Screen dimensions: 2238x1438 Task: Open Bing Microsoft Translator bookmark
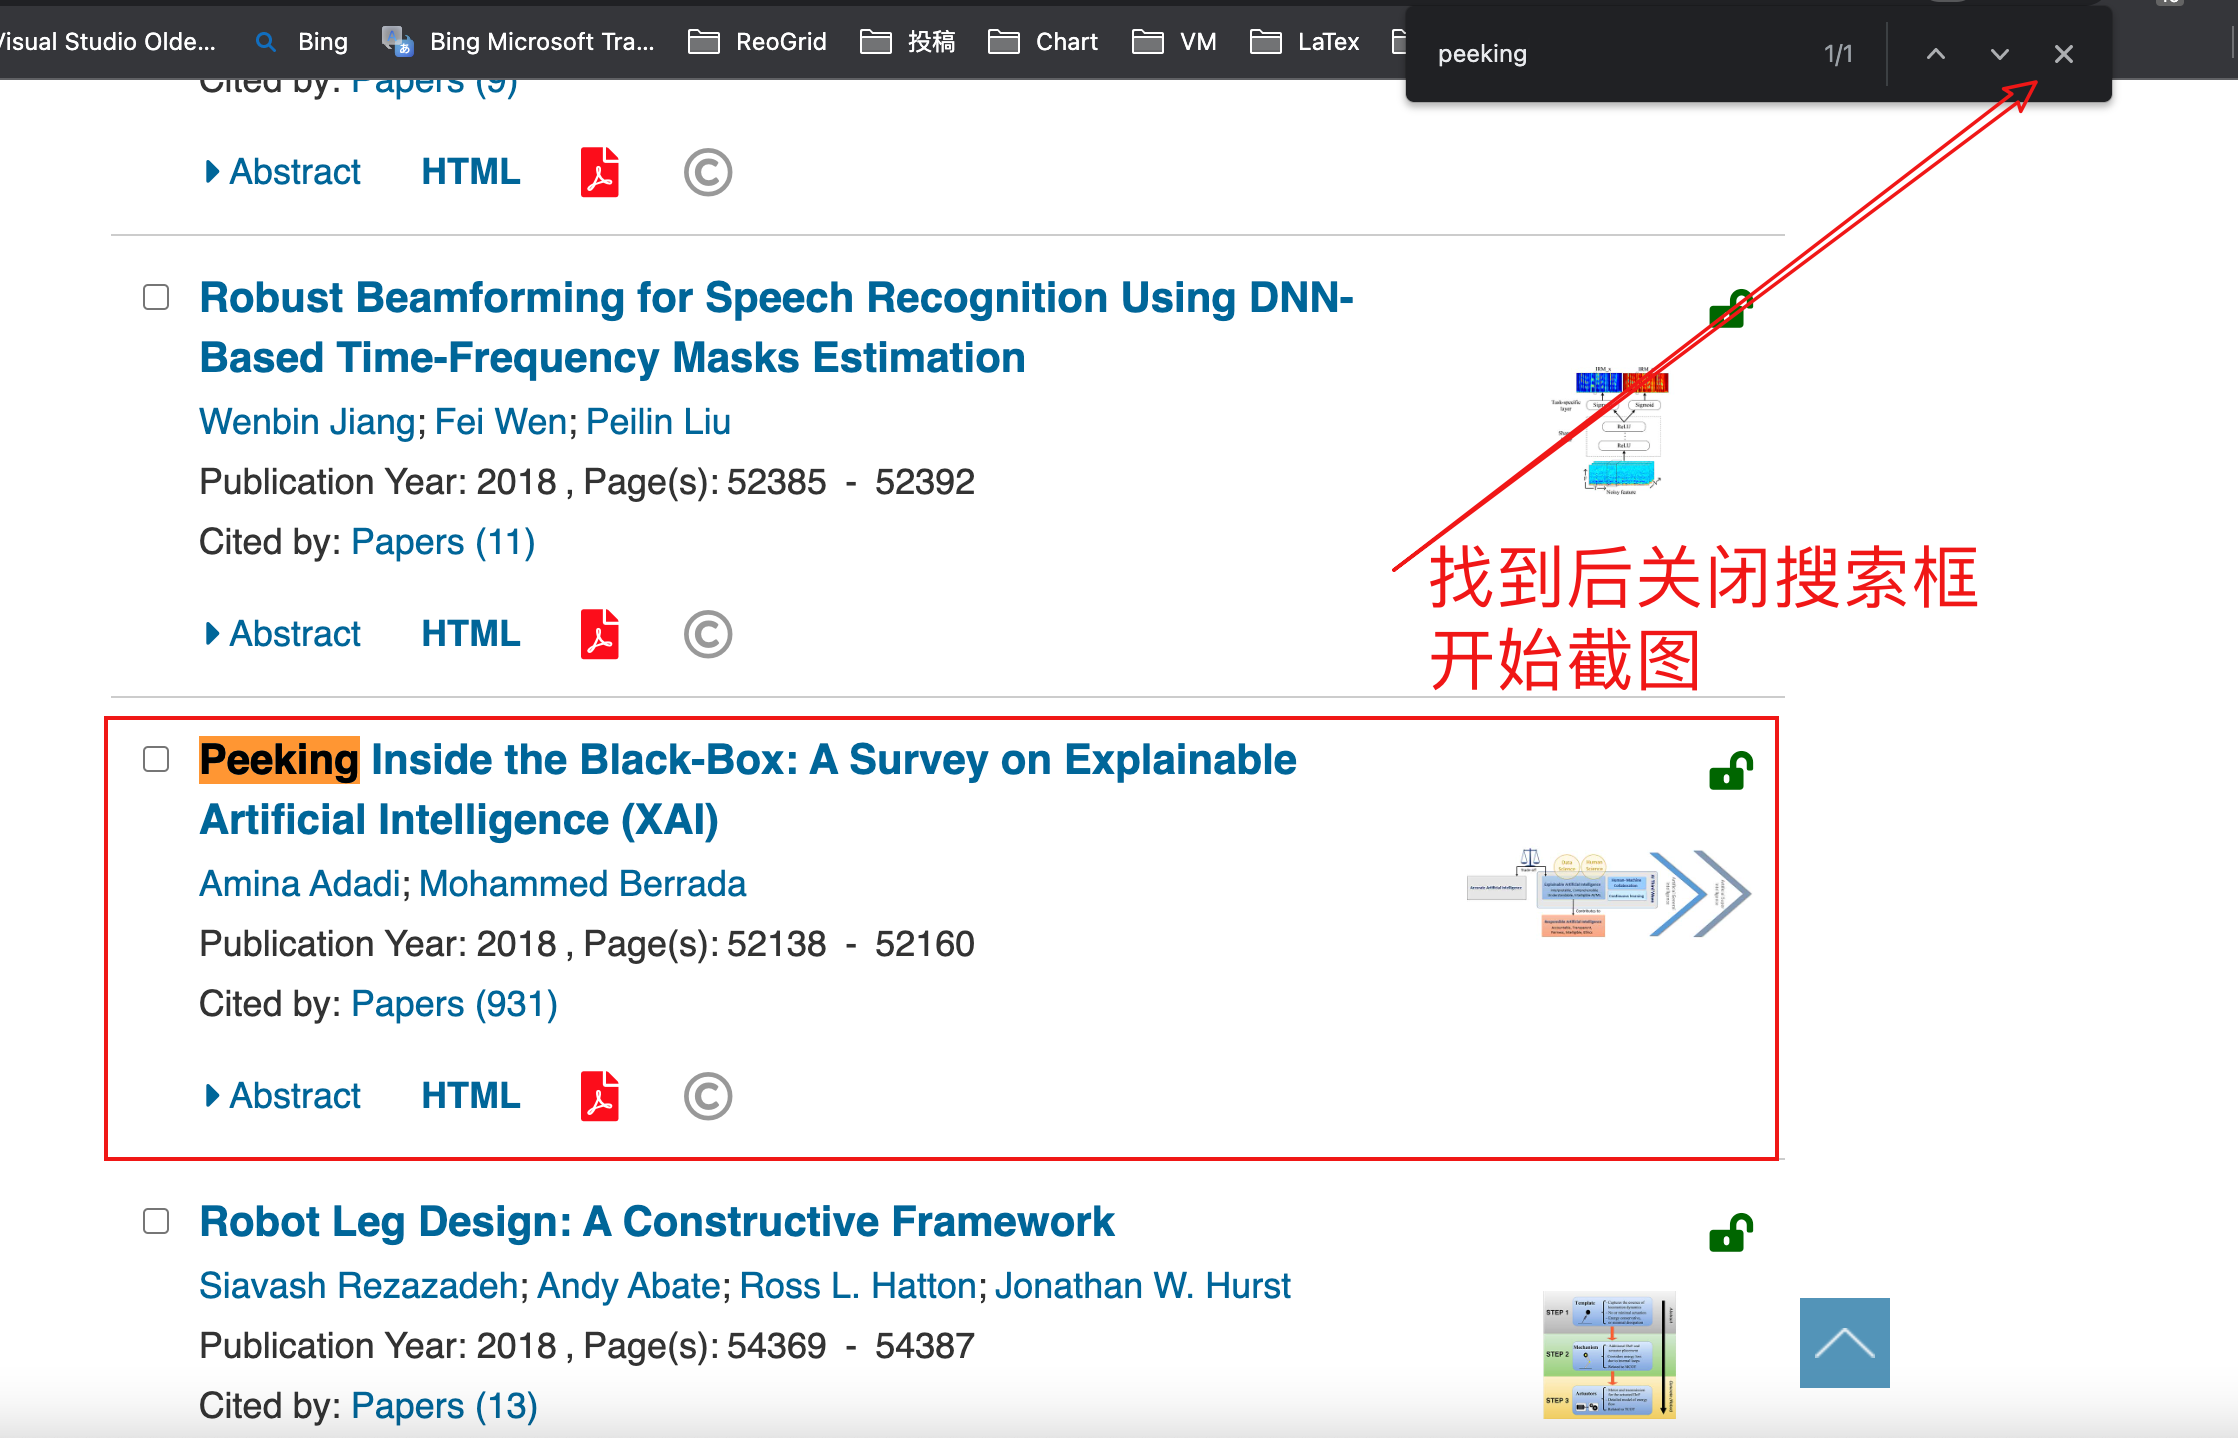click(519, 42)
